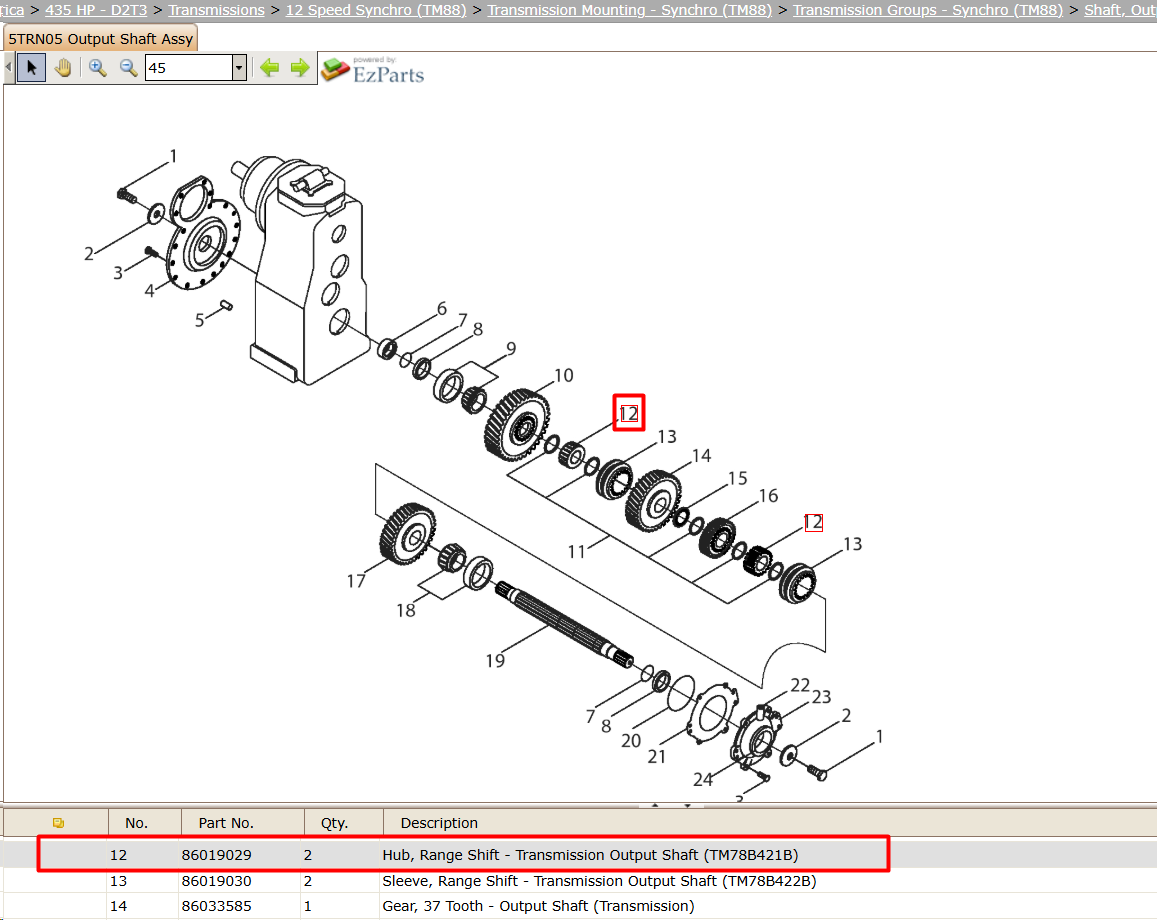Go to previous diagram with left arrow
This screenshot has width=1157, height=920.
tap(269, 68)
